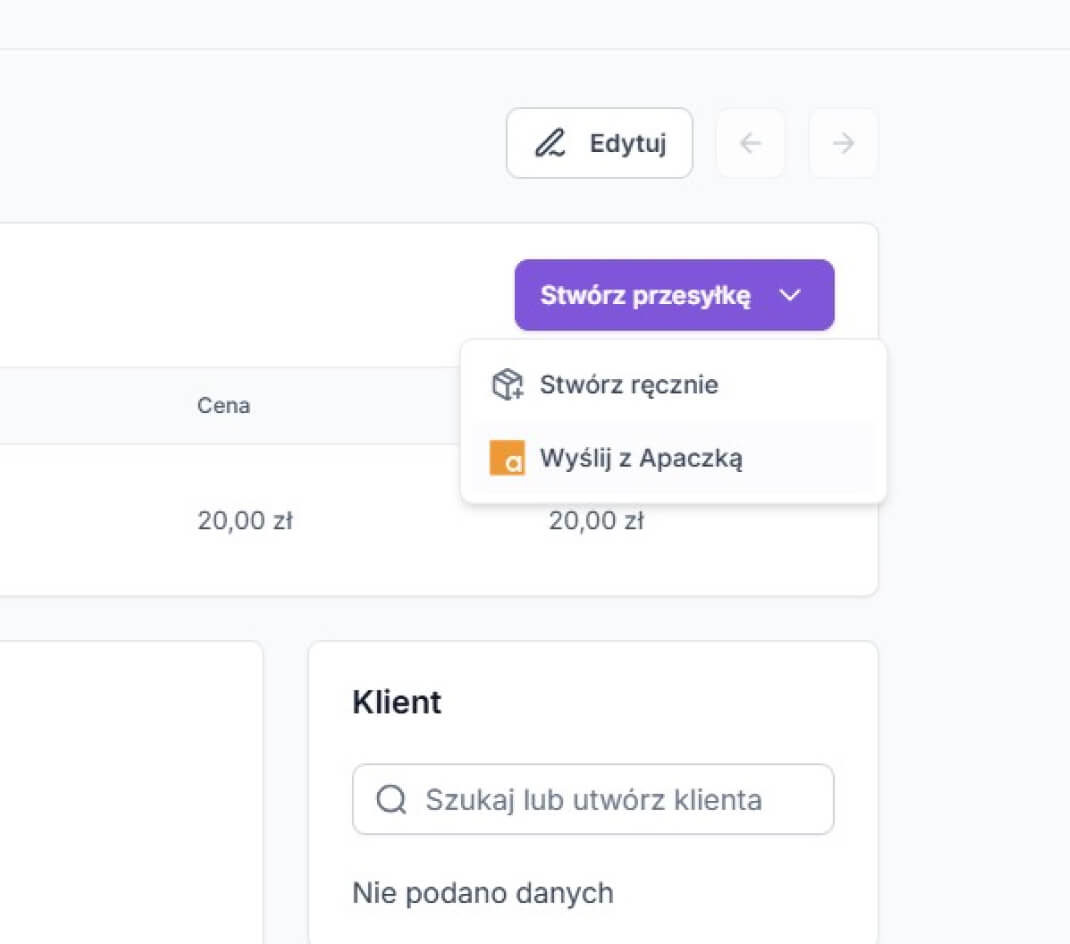The image size is (1070, 944).
Task: Click the magnifier icon in client search
Action: coord(391,799)
